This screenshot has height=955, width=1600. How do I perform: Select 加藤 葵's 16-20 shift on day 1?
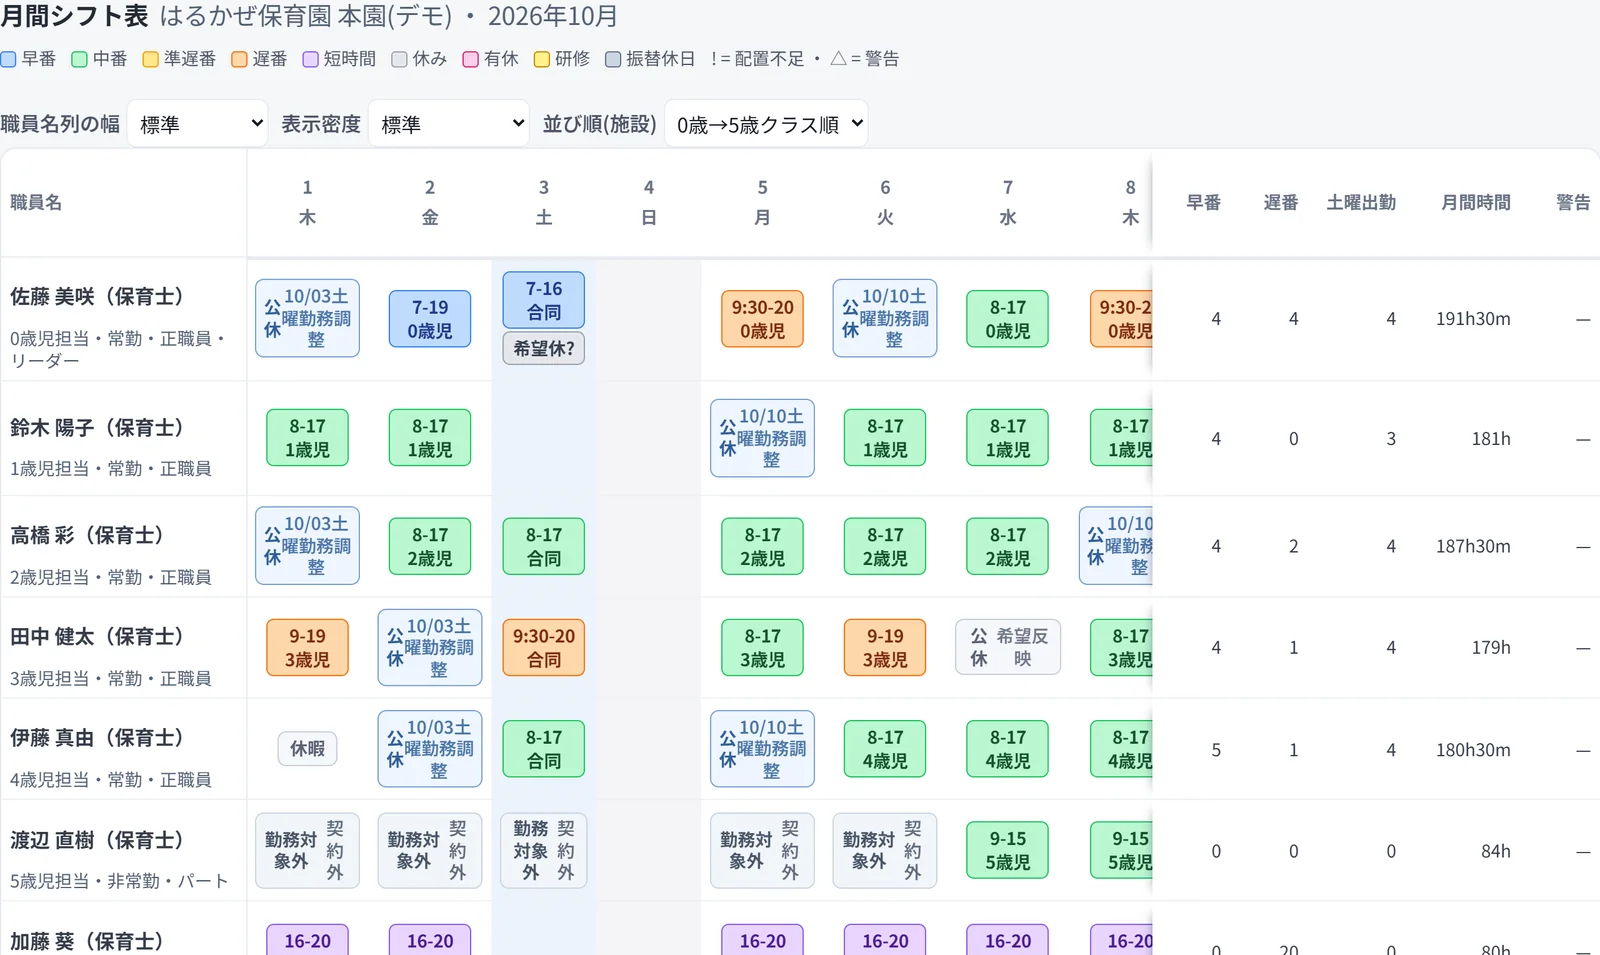[x=307, y=940]
